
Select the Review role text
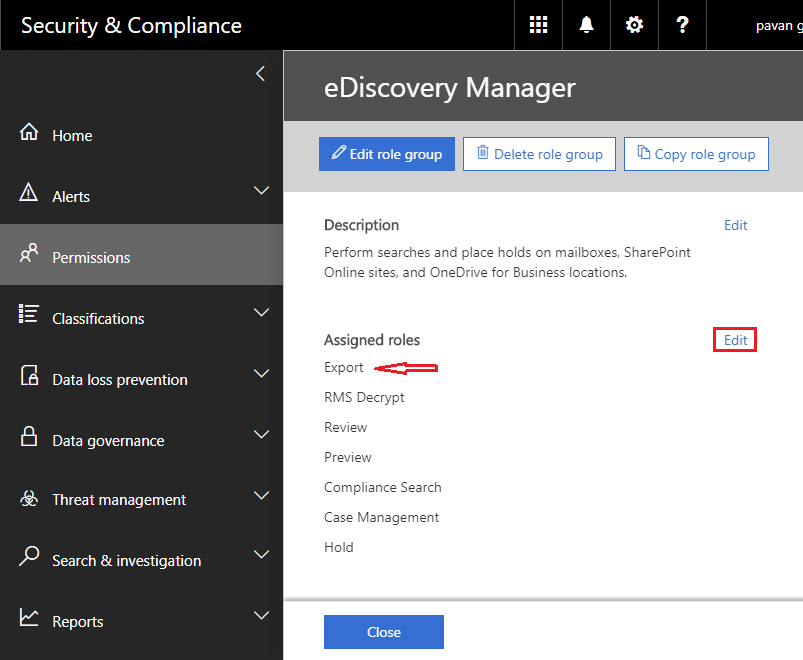(346, 428)
